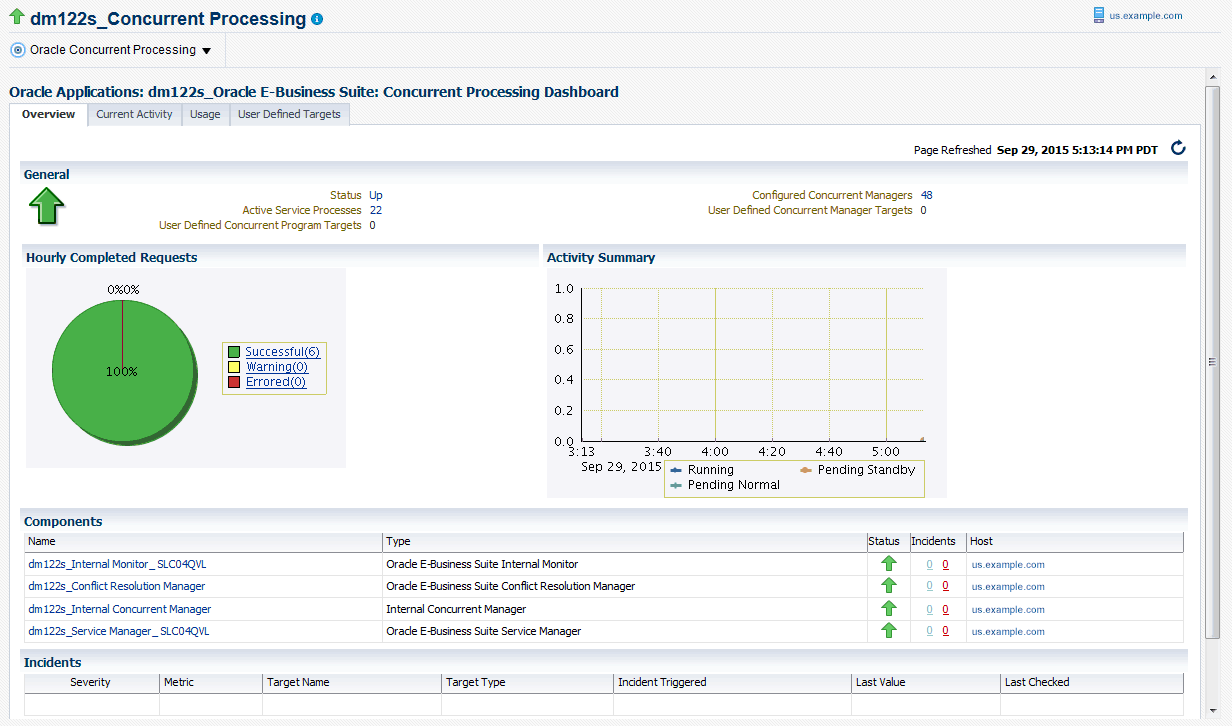Click status arrow for Service Manager_SLC04QVL row
Image resolution: width=1232 pixels, height=726 pixels.
tap(889, 630)
